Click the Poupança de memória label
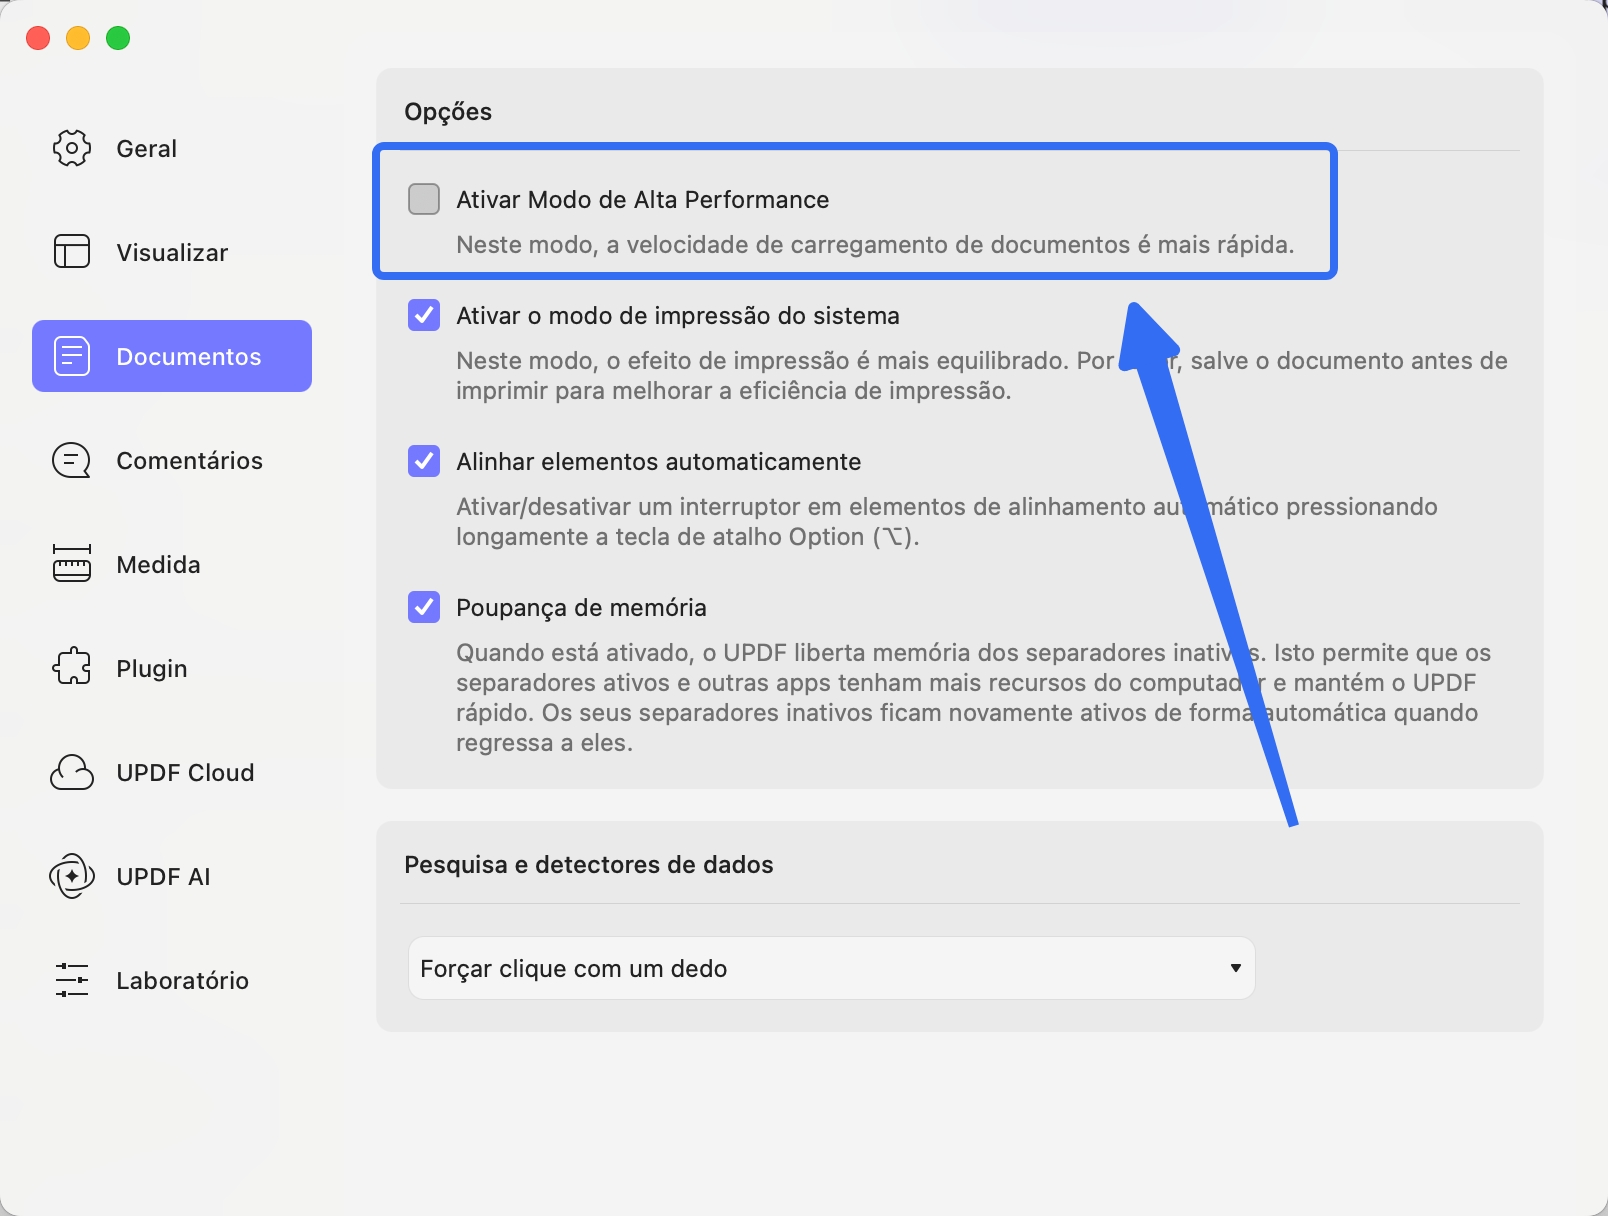 (x=581, y=607)
